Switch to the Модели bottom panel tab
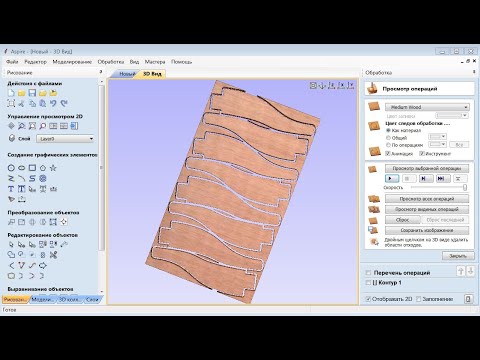The height and width of the screenshot is (360, 480). (42, 299)
